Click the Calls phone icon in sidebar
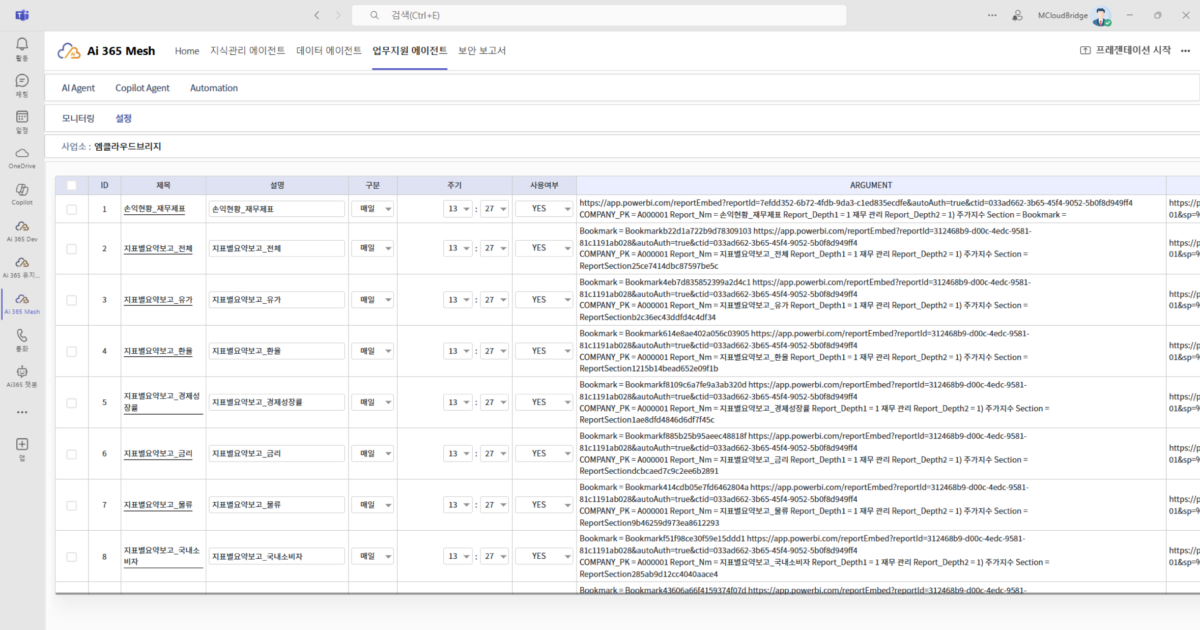The height and width of the screenshot is (630, 1200). (22, 336)
